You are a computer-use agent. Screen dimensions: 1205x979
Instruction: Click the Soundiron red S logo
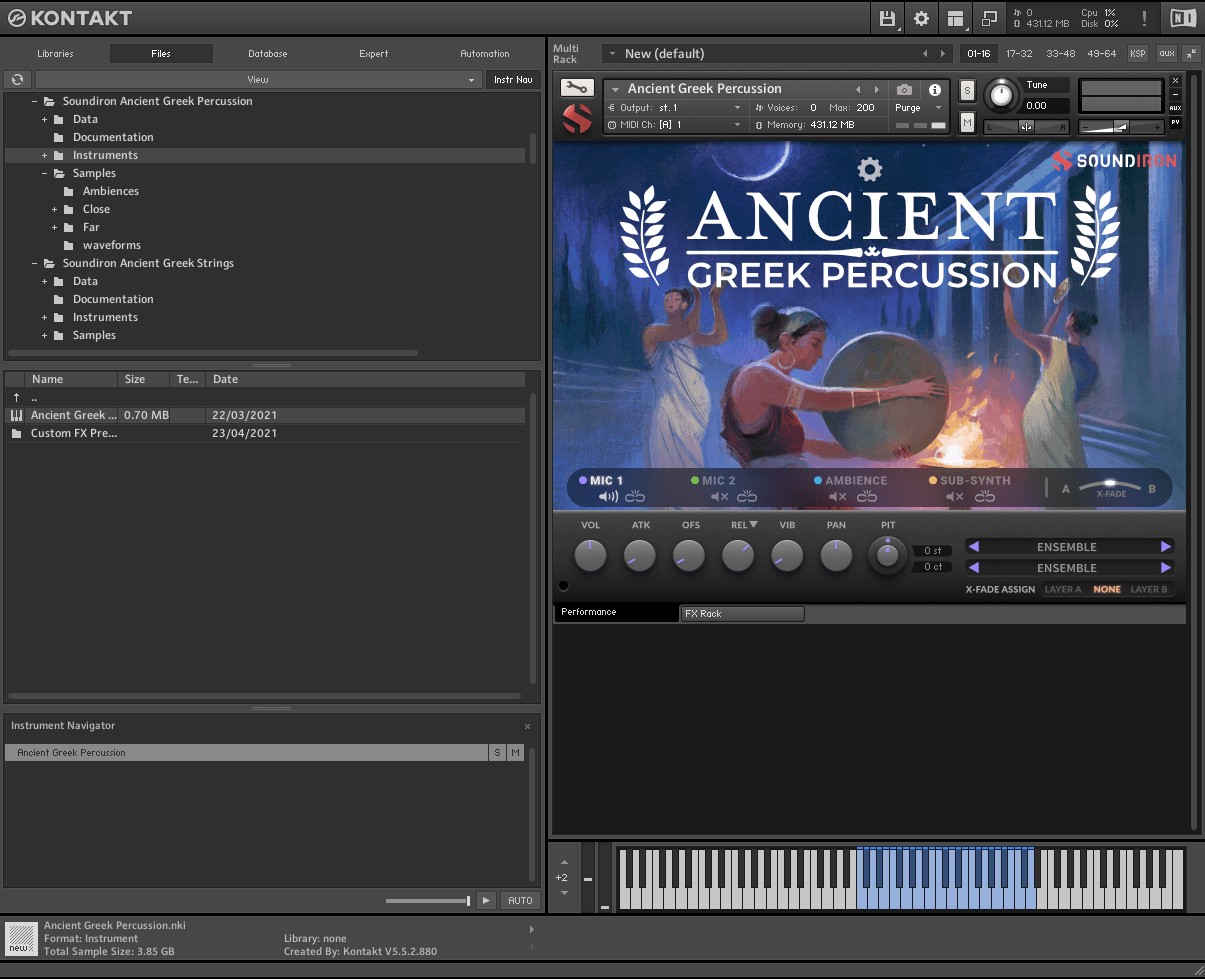[x=577, y=119]
